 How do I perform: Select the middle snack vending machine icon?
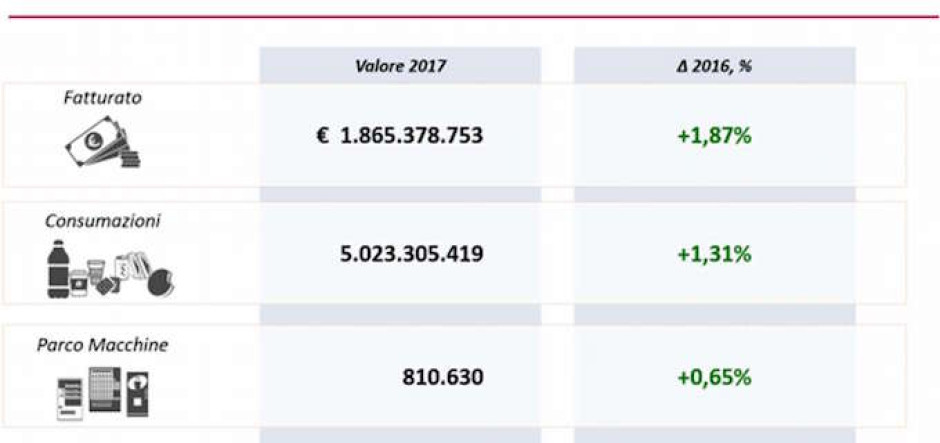pos(103,388)
